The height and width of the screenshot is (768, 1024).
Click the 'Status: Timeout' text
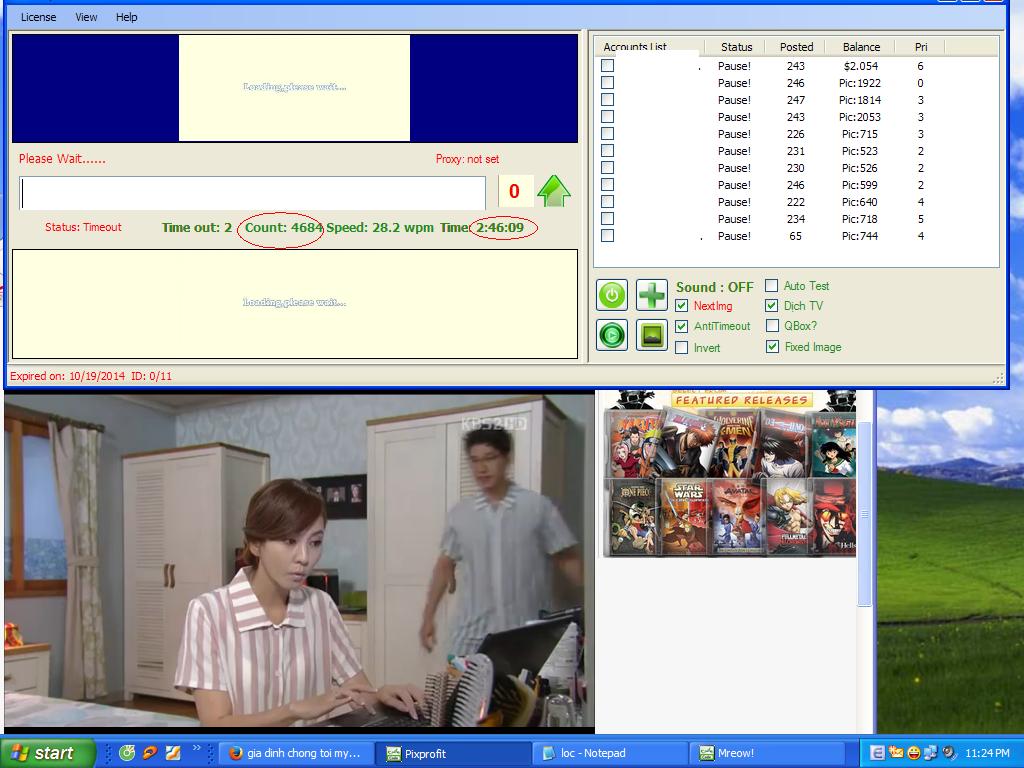83,227
